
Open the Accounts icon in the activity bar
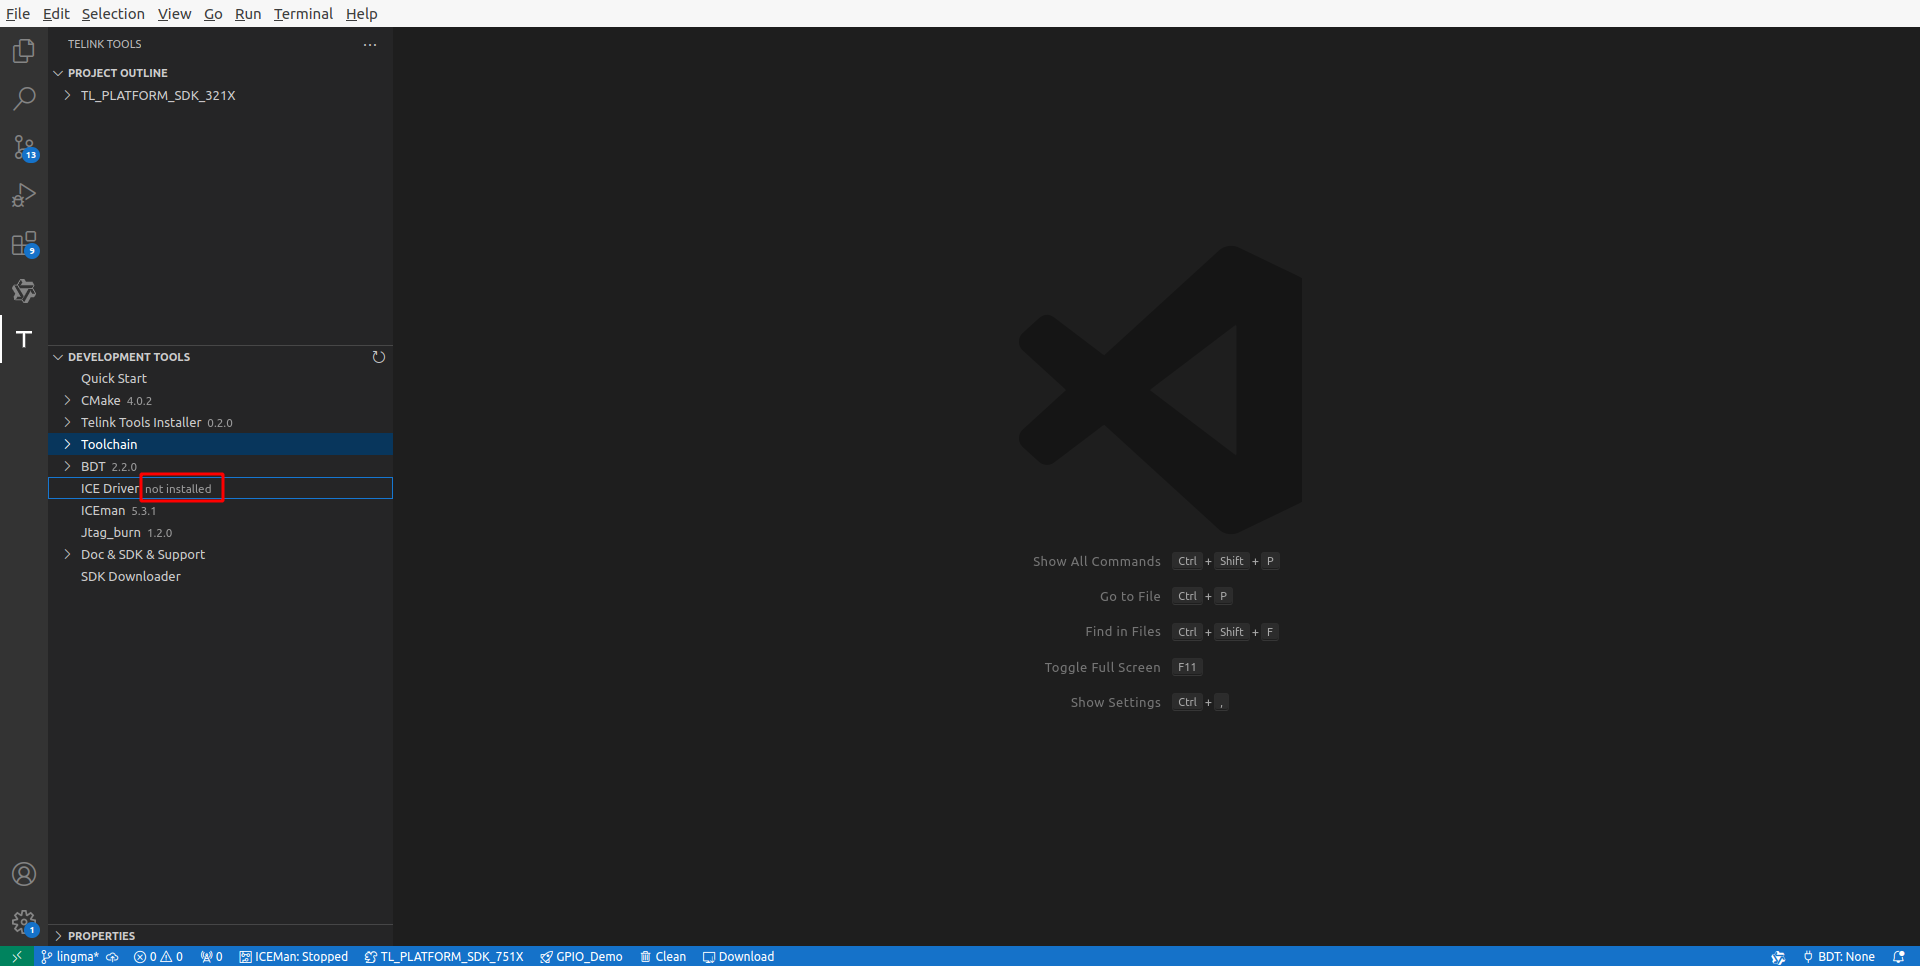pos(23,874)
